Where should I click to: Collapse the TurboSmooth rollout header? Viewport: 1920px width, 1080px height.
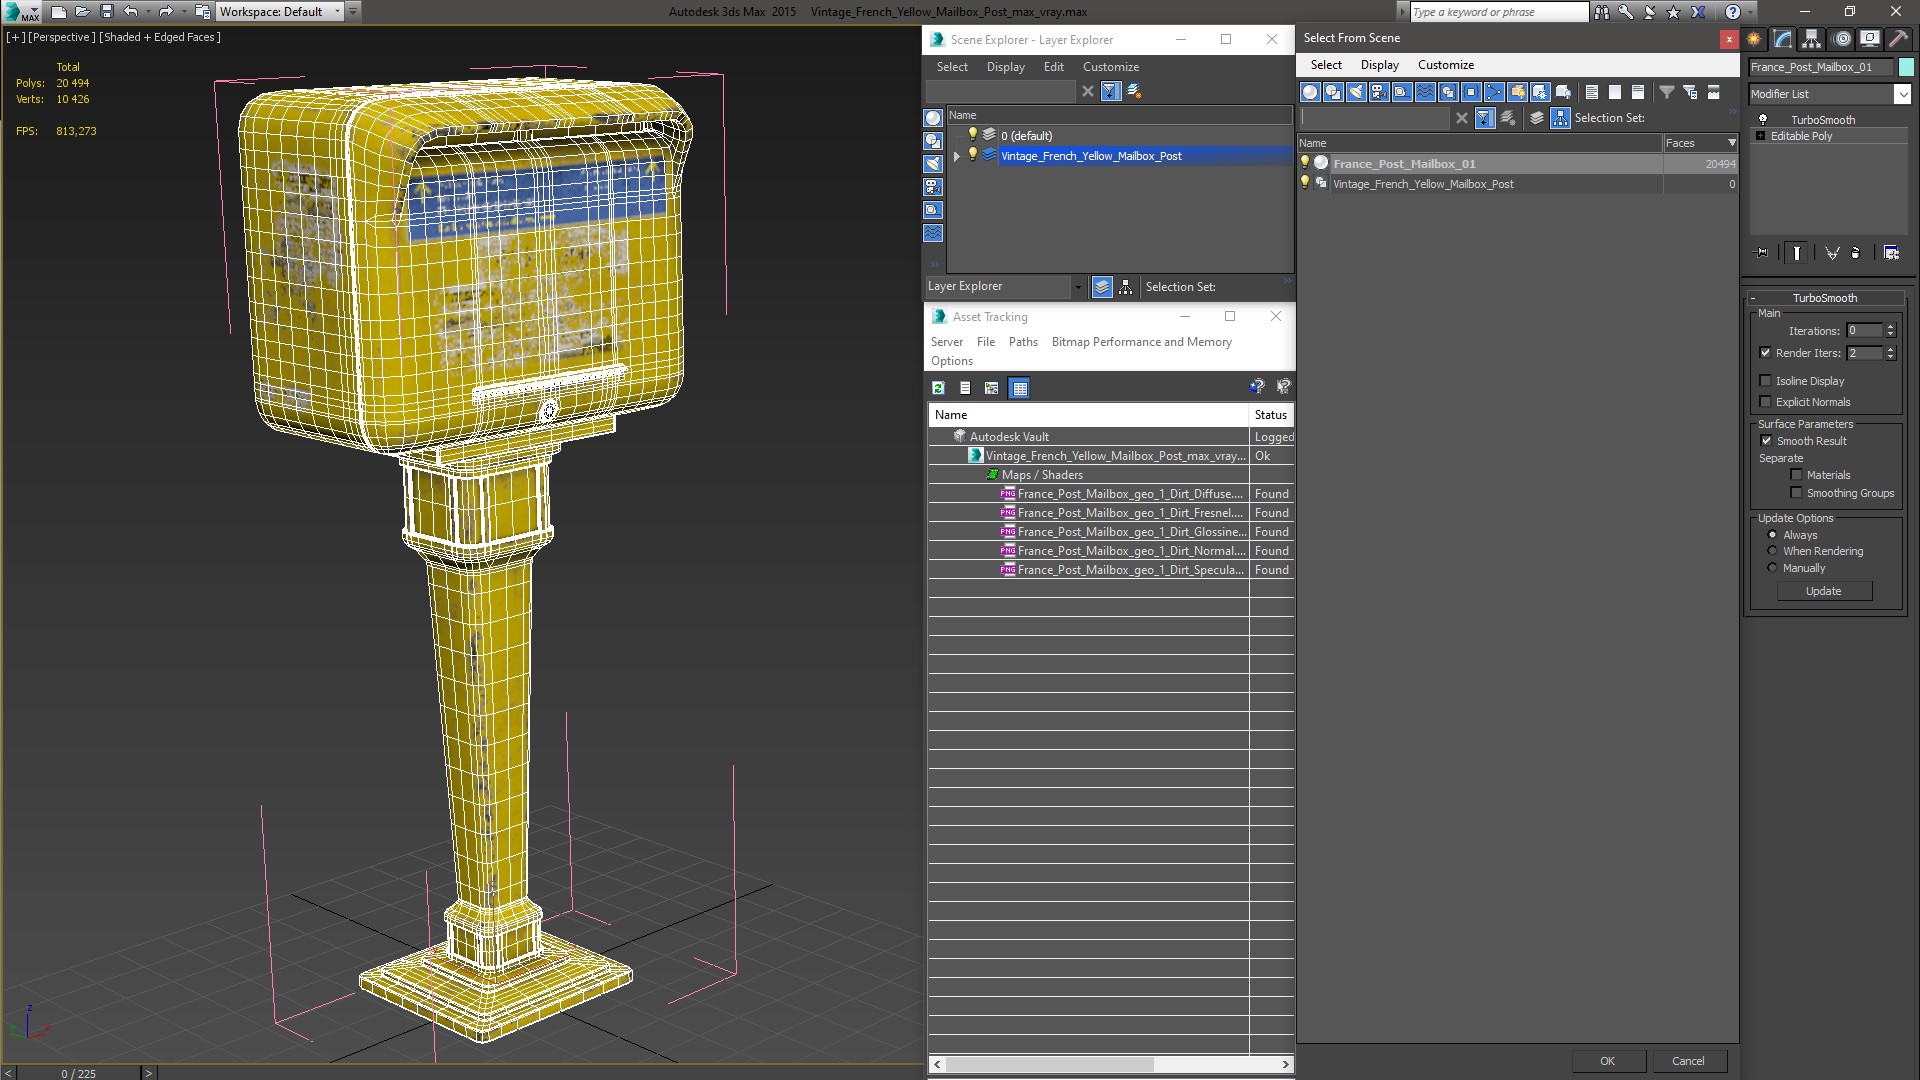click(x=1824, y=298)
